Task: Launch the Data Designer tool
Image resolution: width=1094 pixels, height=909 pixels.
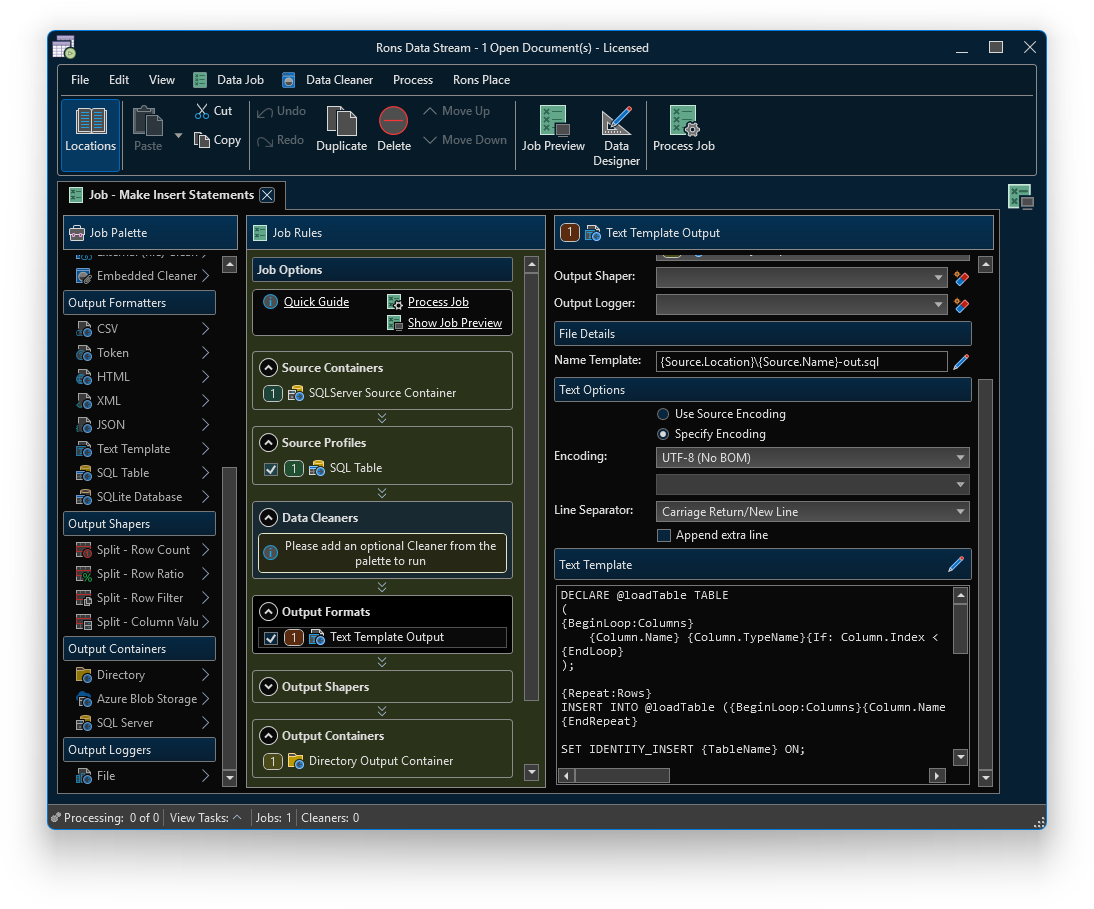Action: (x=616, y=137)
